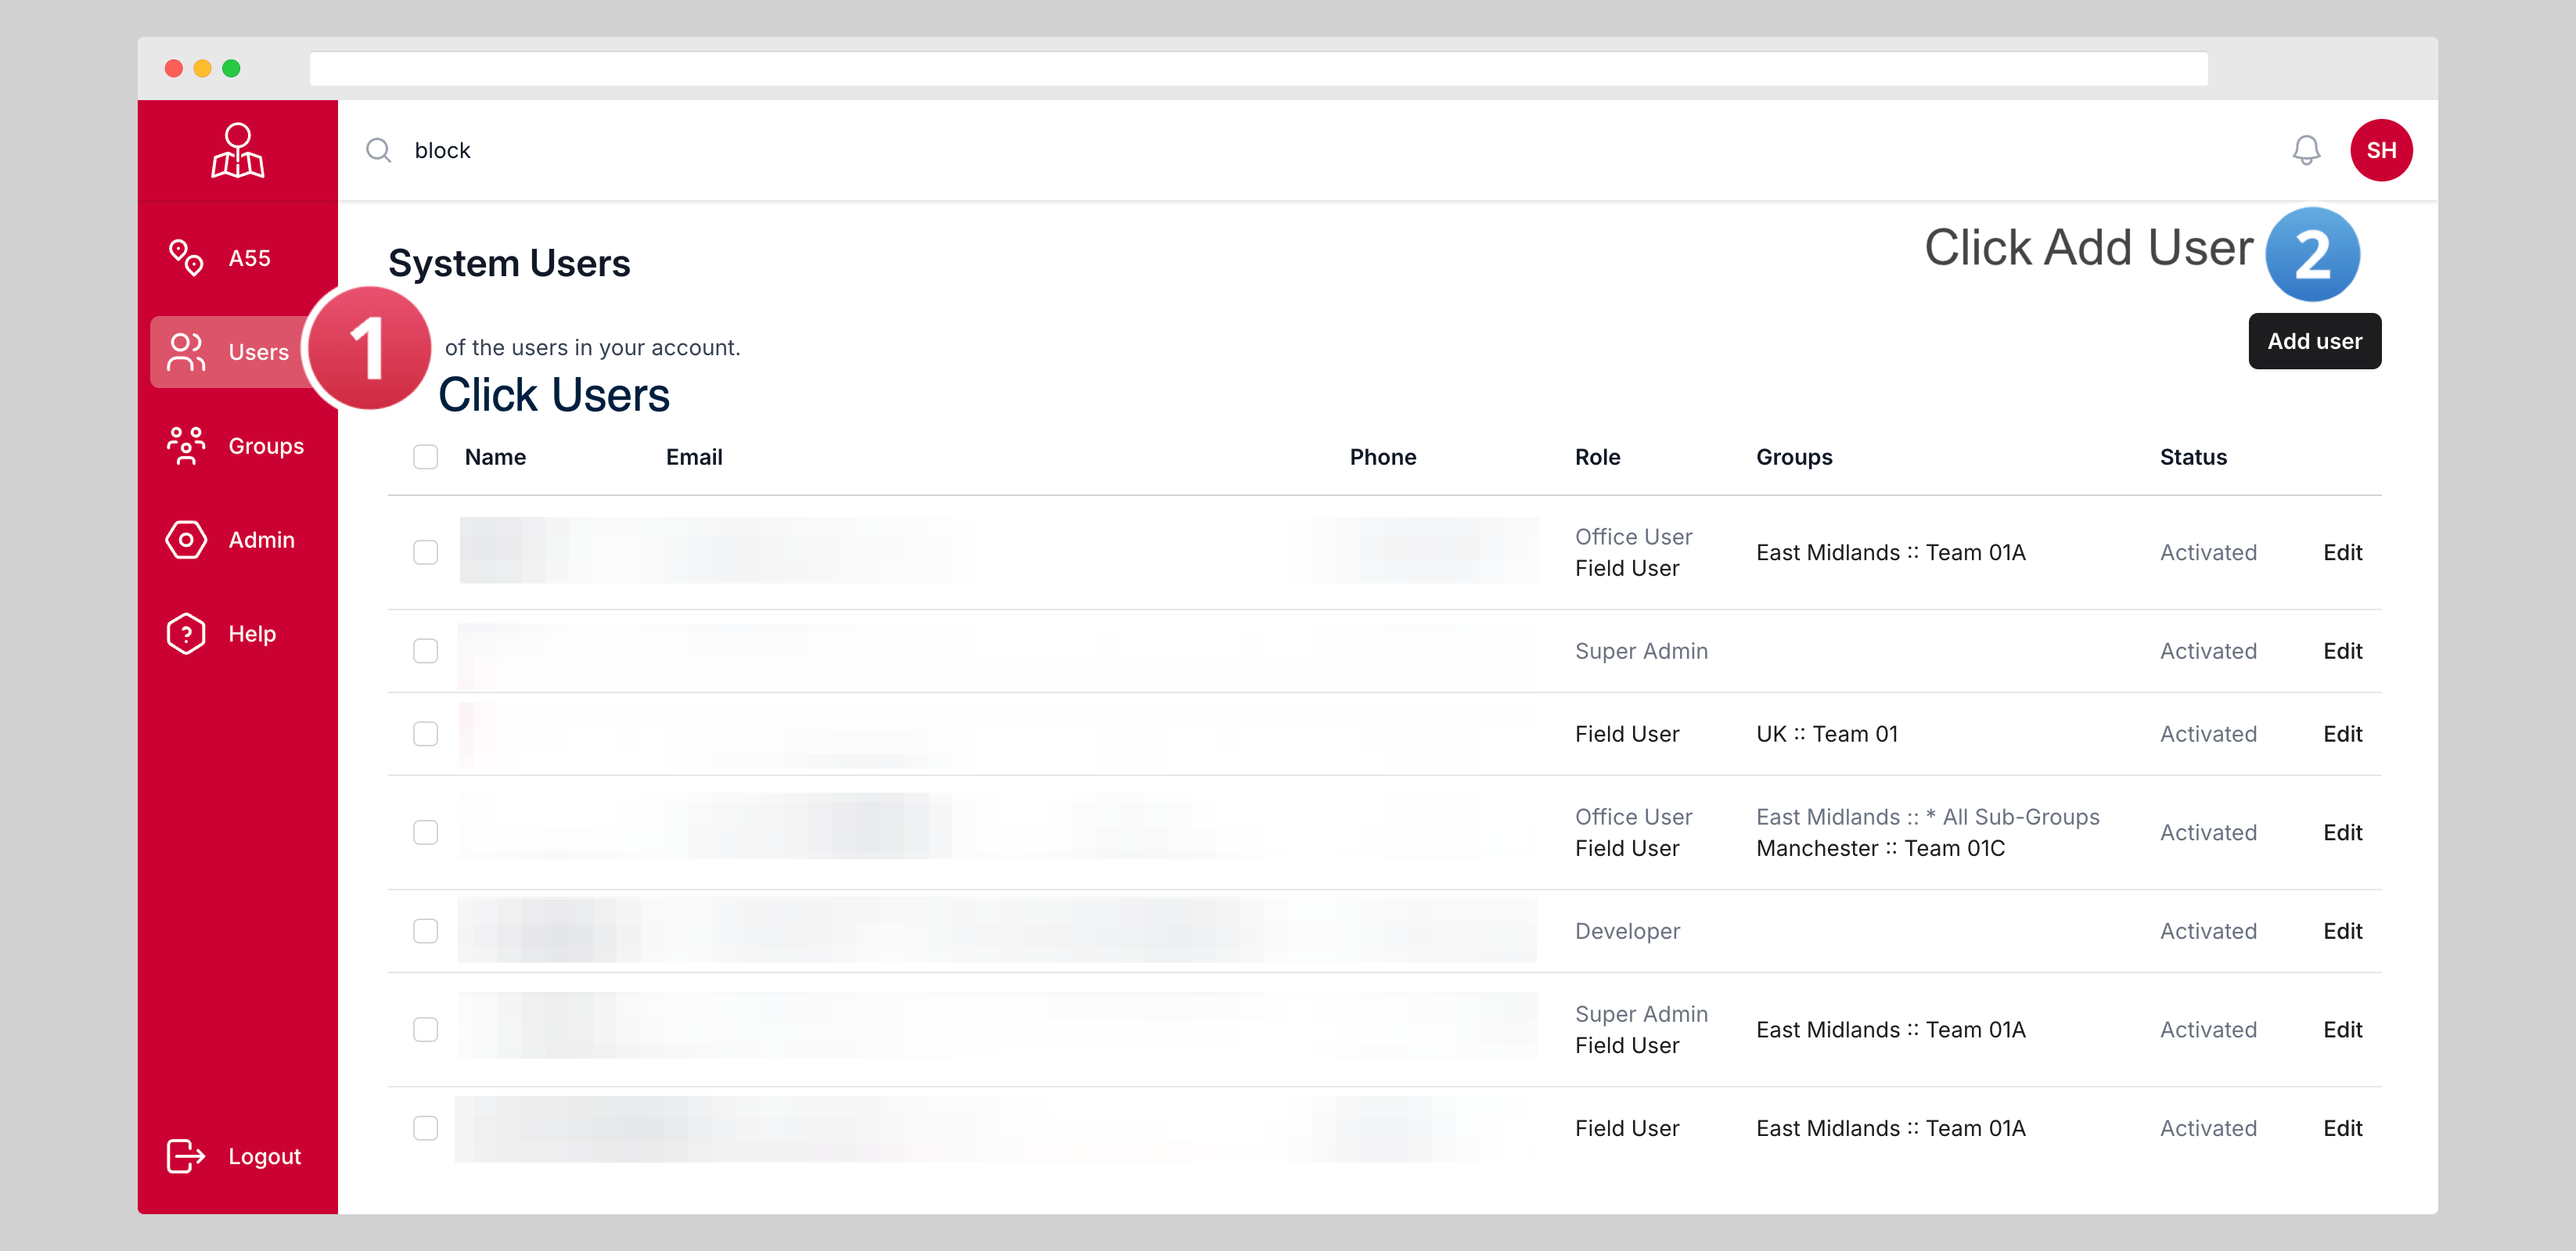Toggle the select-all checkbox in the header
This screenshot has width=2576, height=1251.
(426, 457)
